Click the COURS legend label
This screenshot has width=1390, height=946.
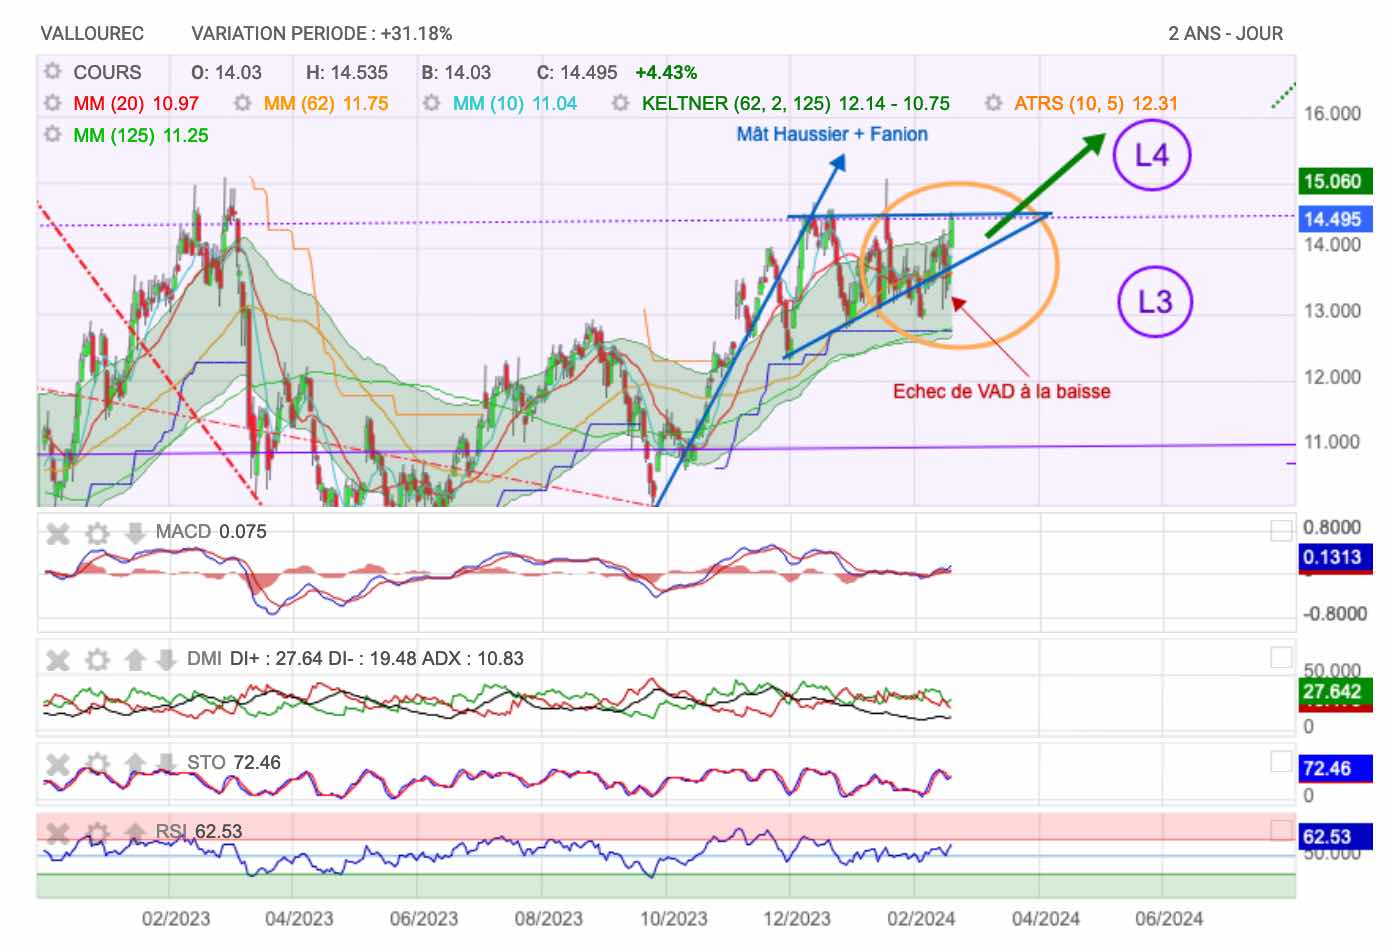pyautogui.click(x=107, y=72)
